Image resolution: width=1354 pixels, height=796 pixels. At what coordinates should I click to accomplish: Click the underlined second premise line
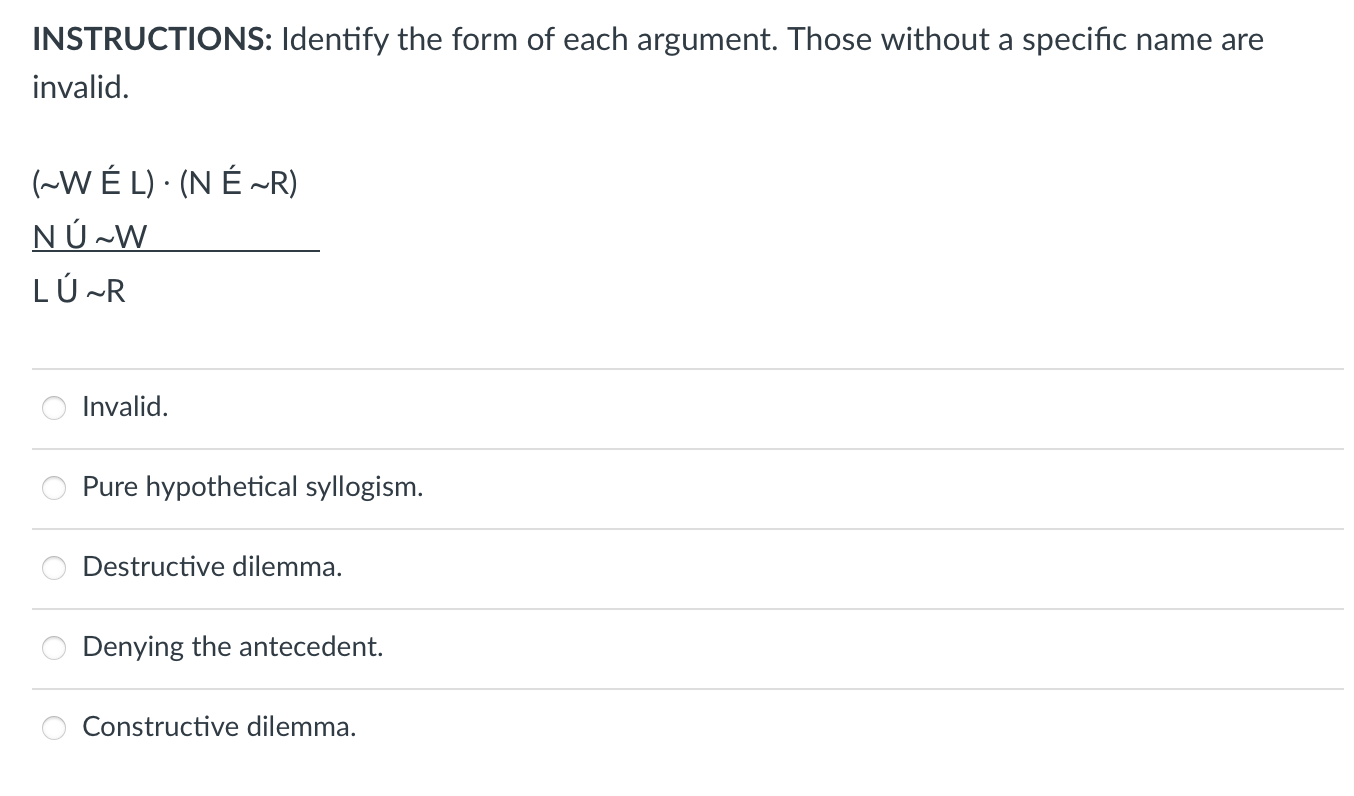coord(90,236)
